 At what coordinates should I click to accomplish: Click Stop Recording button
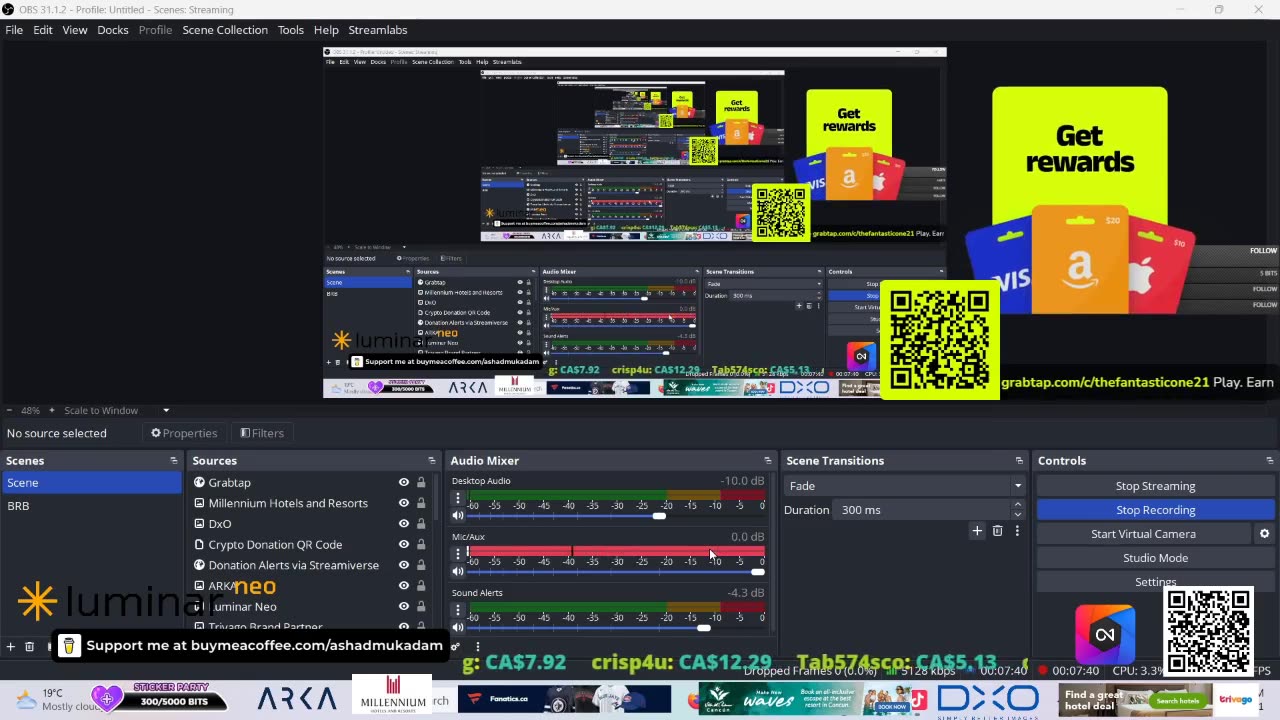click(x=1155, y=510)
